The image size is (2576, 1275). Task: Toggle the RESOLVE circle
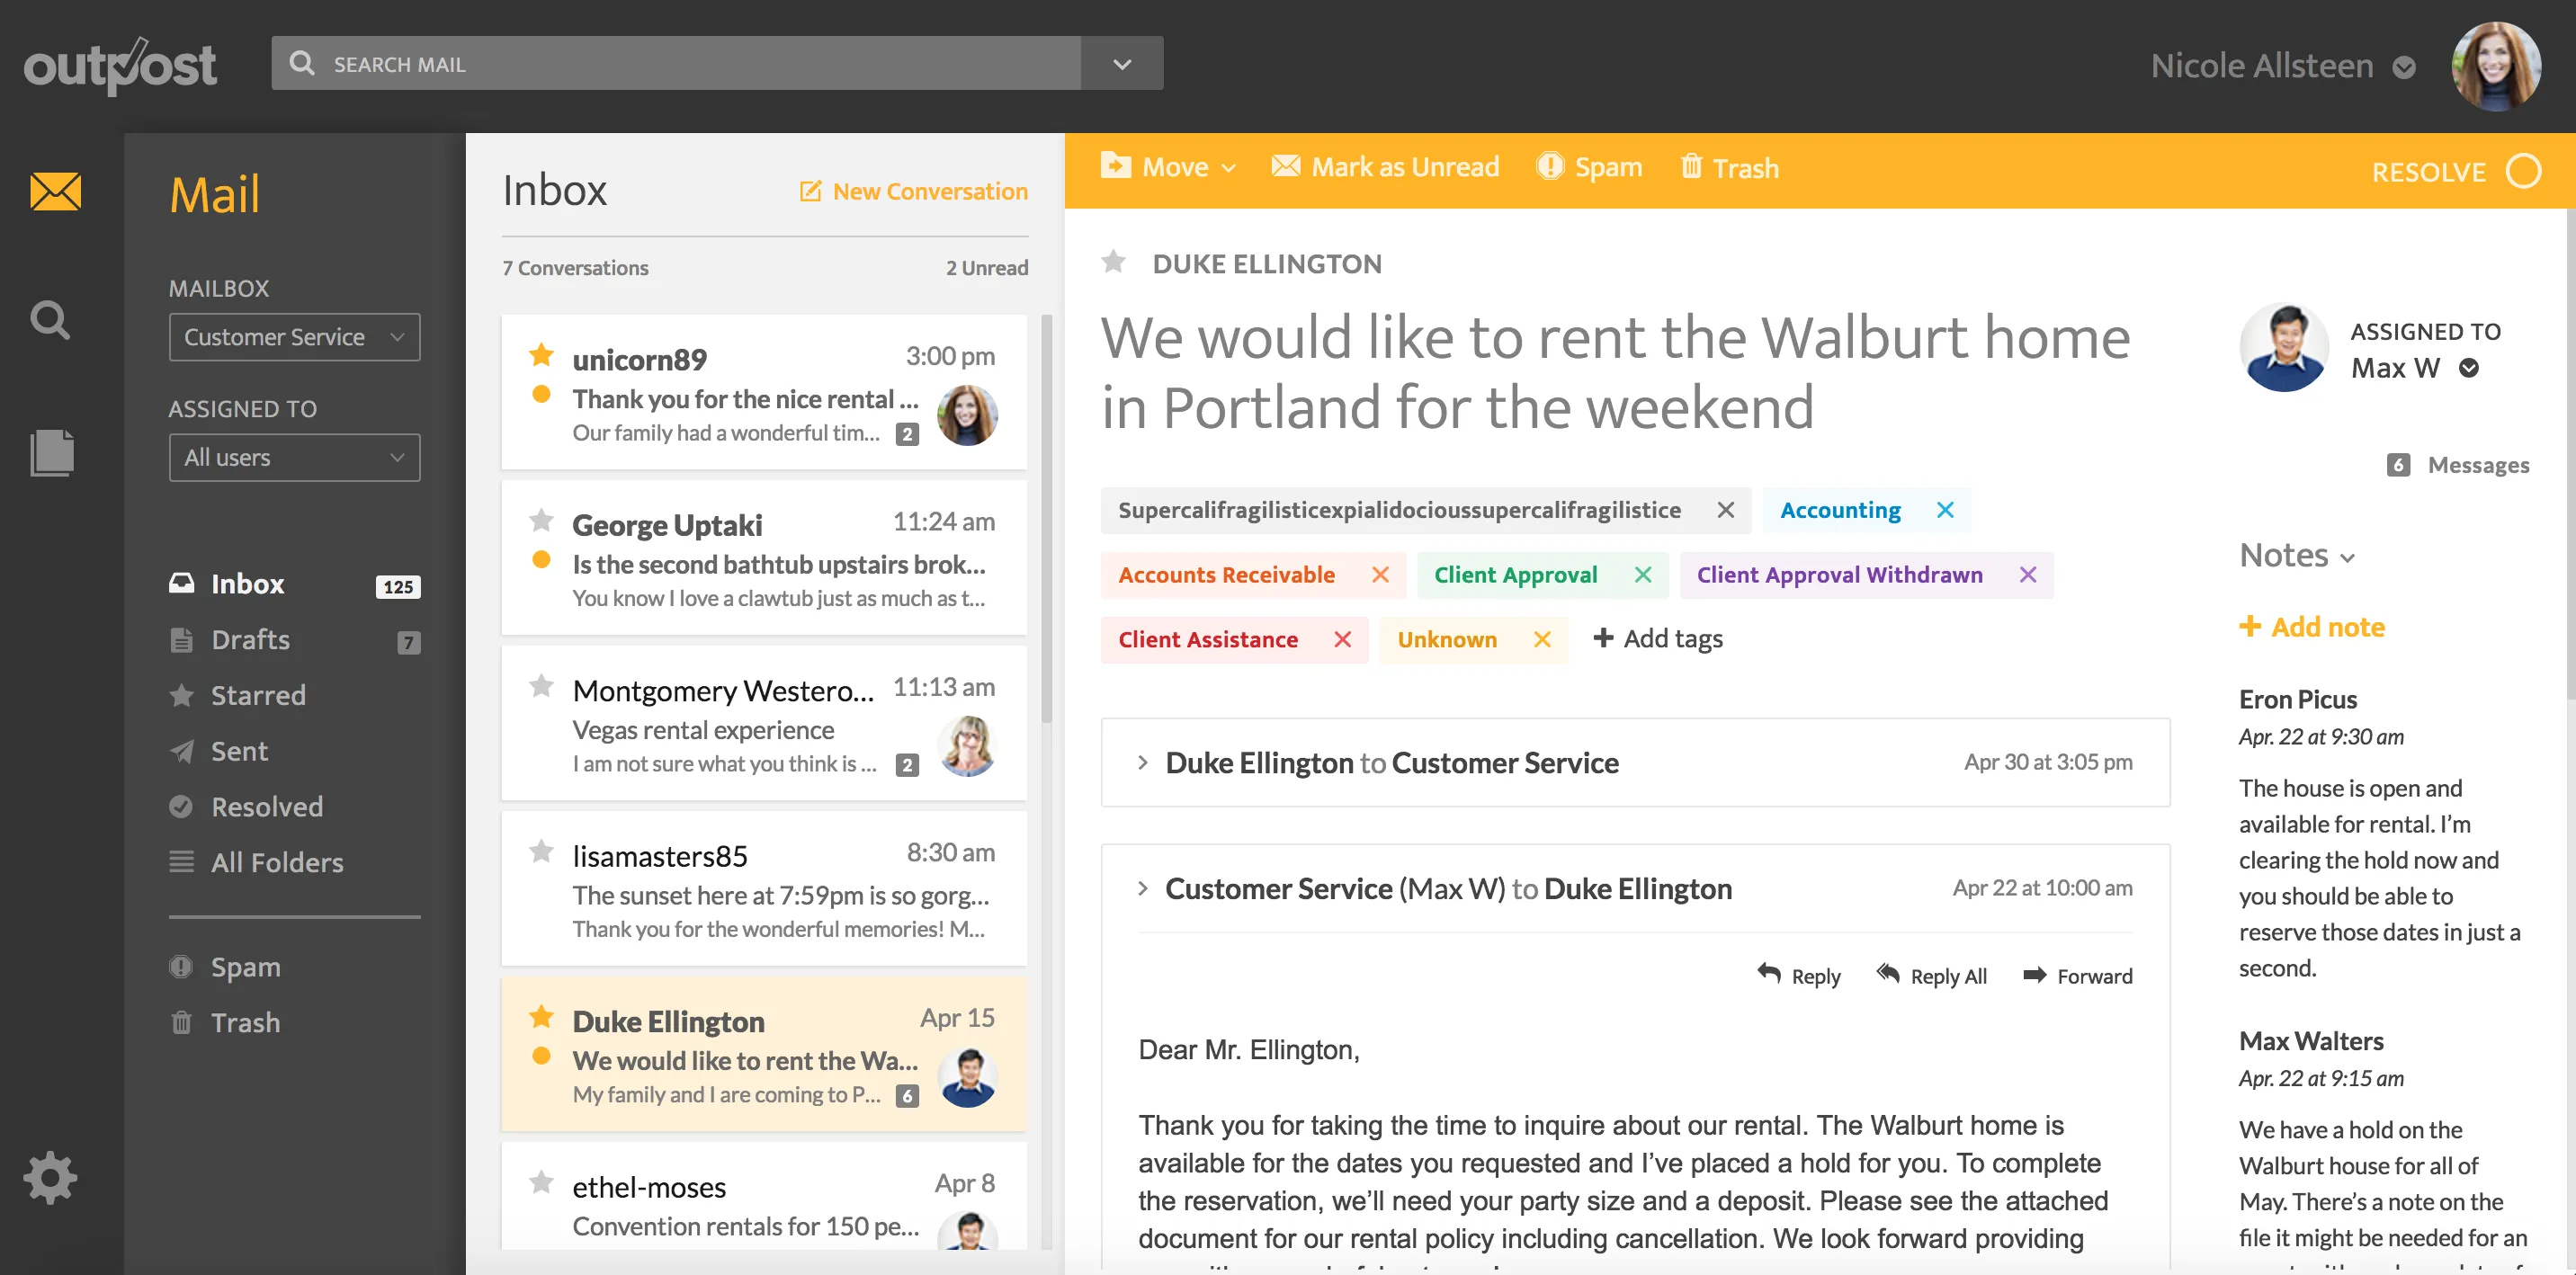pyautogui.click(x=2523, y=171)
